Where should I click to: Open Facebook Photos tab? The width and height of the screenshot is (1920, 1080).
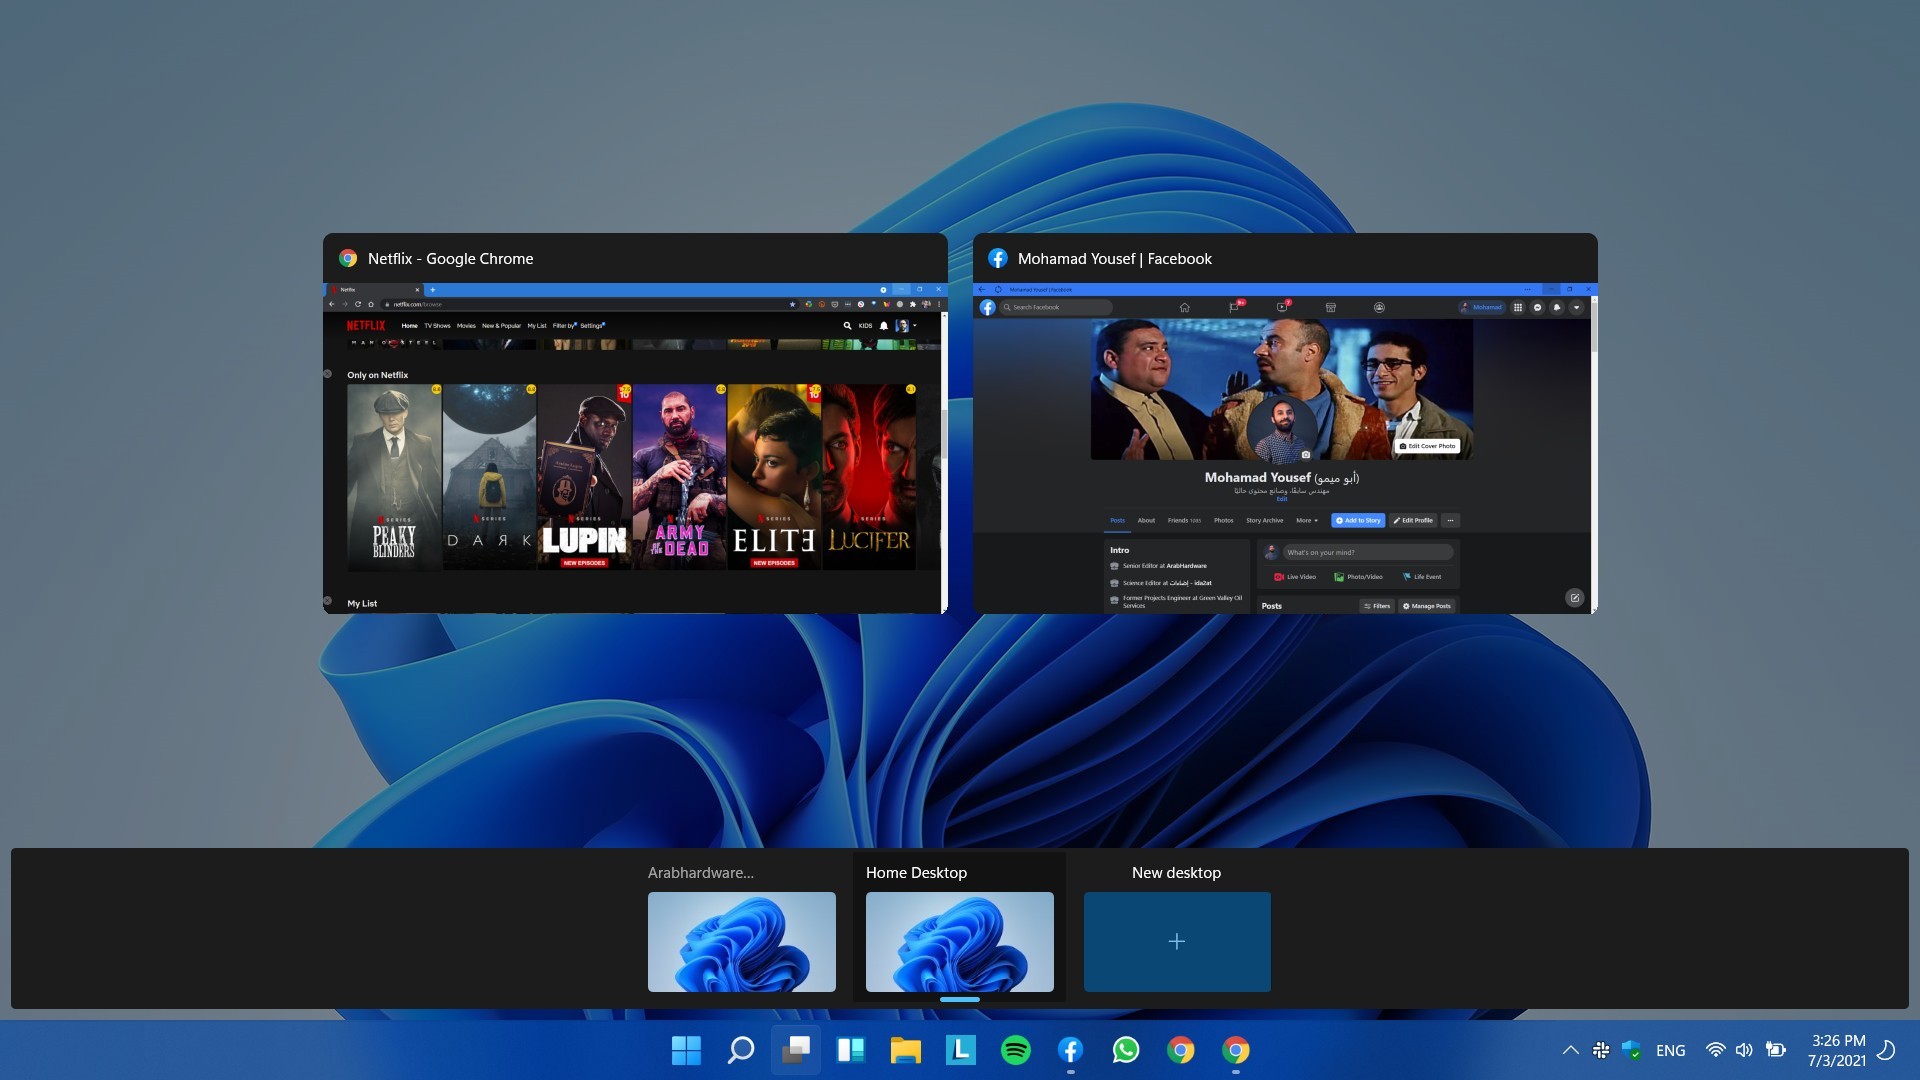tap(1223, 520)
